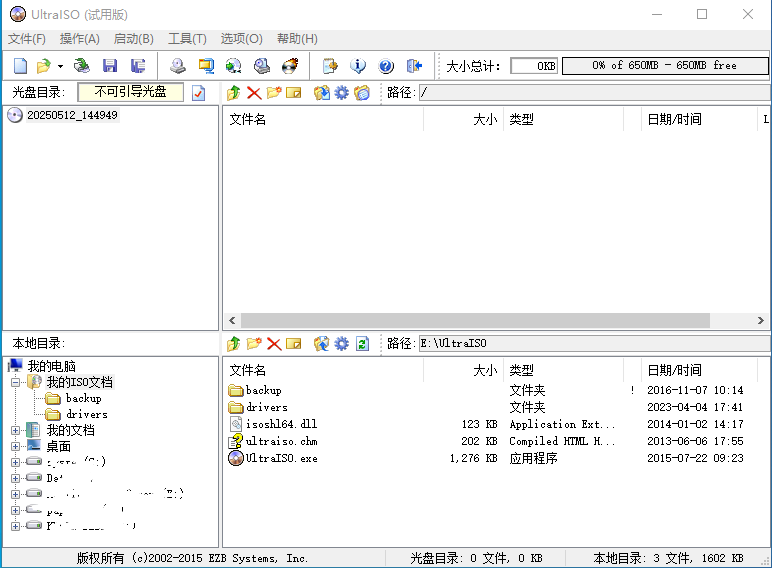Expand the 桌面 tree node

pos(16,446)
